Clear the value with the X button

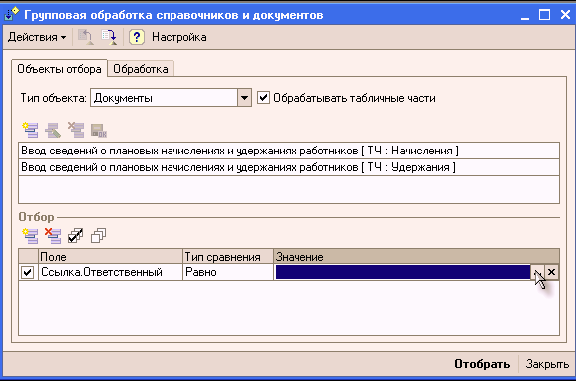551,272
